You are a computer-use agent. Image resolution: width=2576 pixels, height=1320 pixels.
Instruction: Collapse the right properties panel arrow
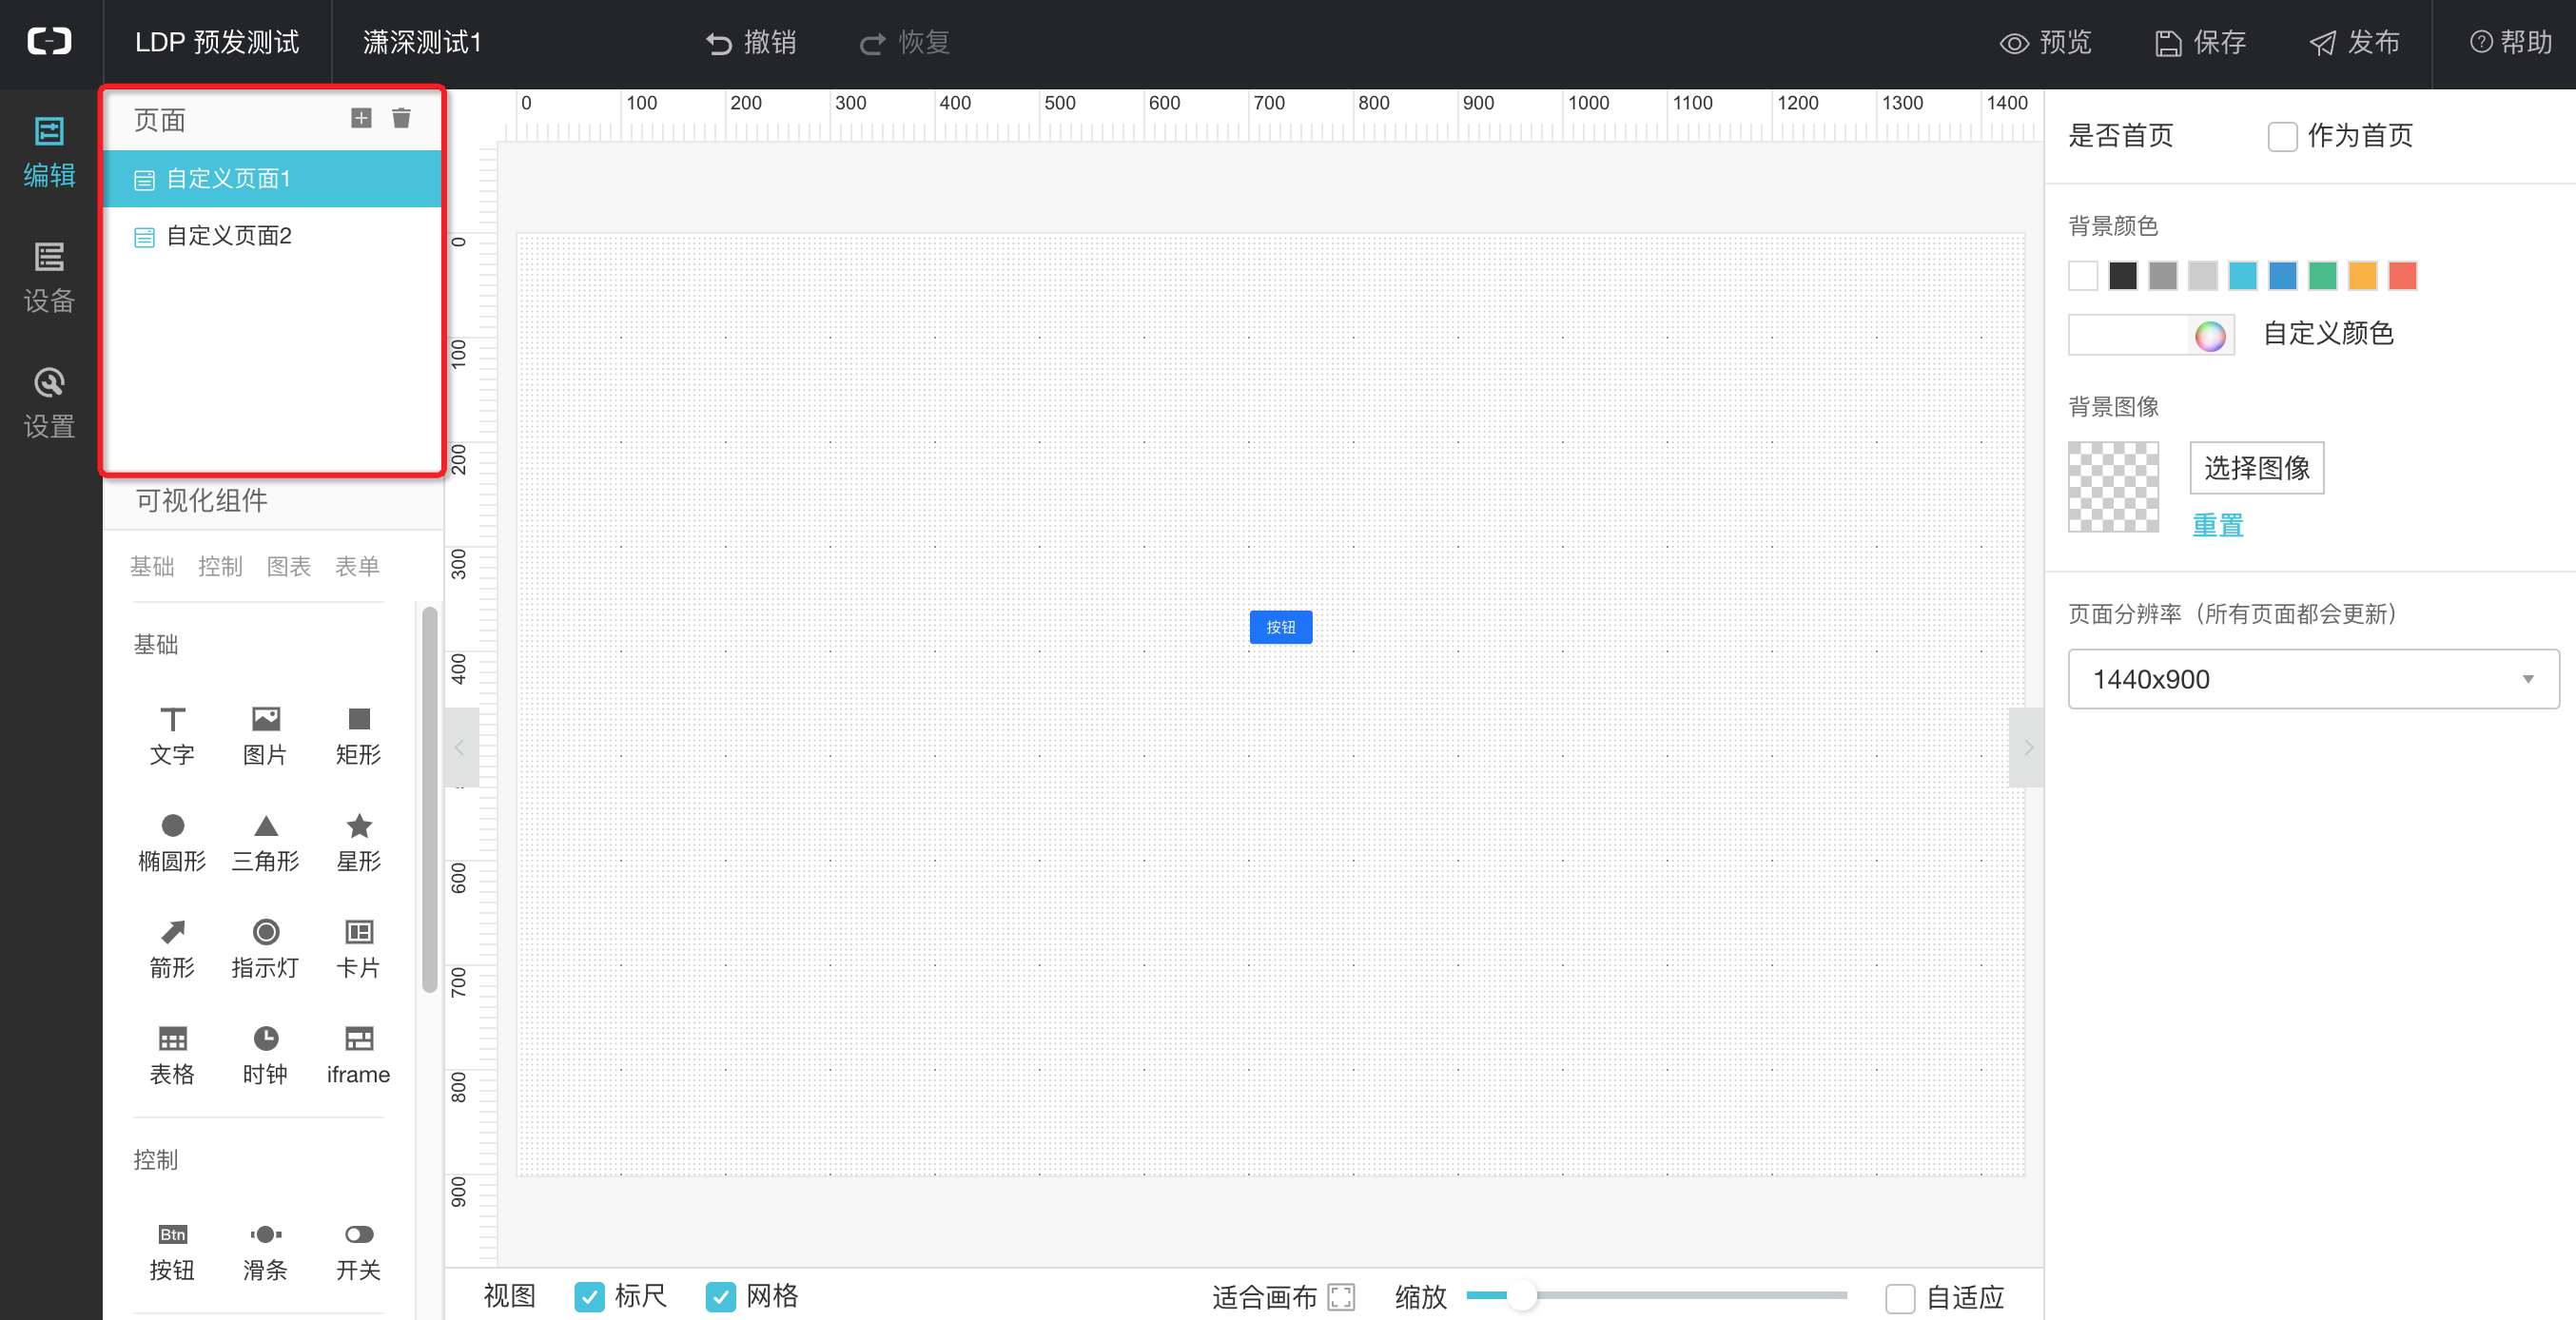(2027, 747)
